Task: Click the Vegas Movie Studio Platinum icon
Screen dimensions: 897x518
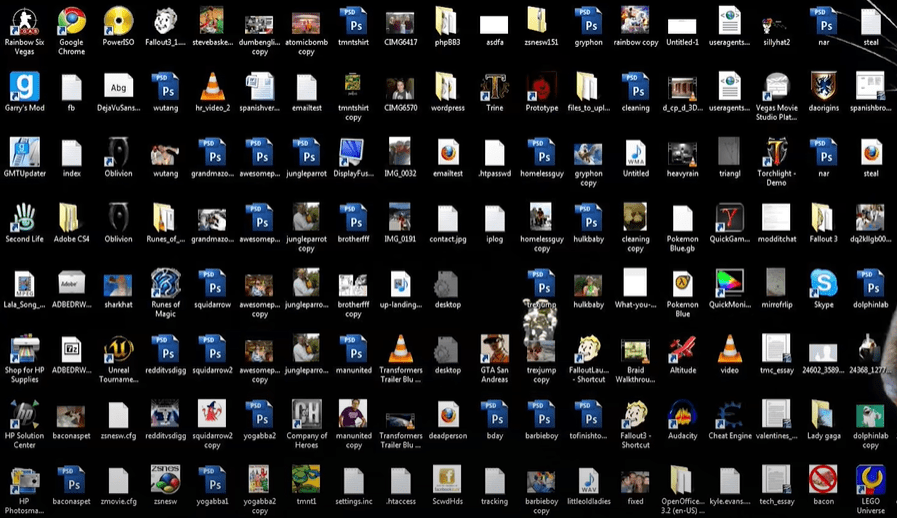Action: point(776,87)
